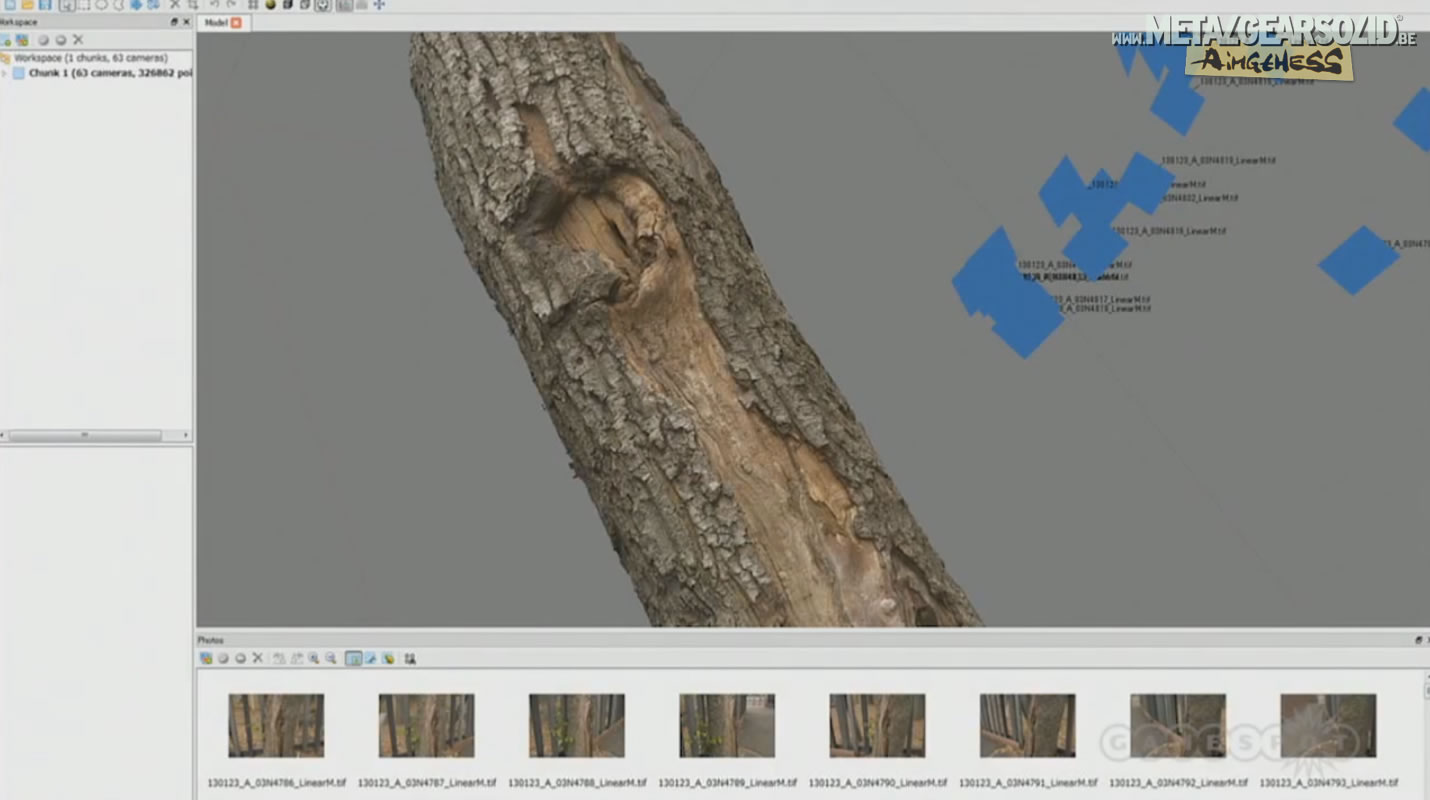Image resolution: width=1430 pixels, height=800 pixels.
Task: Choose the rotate region tool
Action: 153,5
